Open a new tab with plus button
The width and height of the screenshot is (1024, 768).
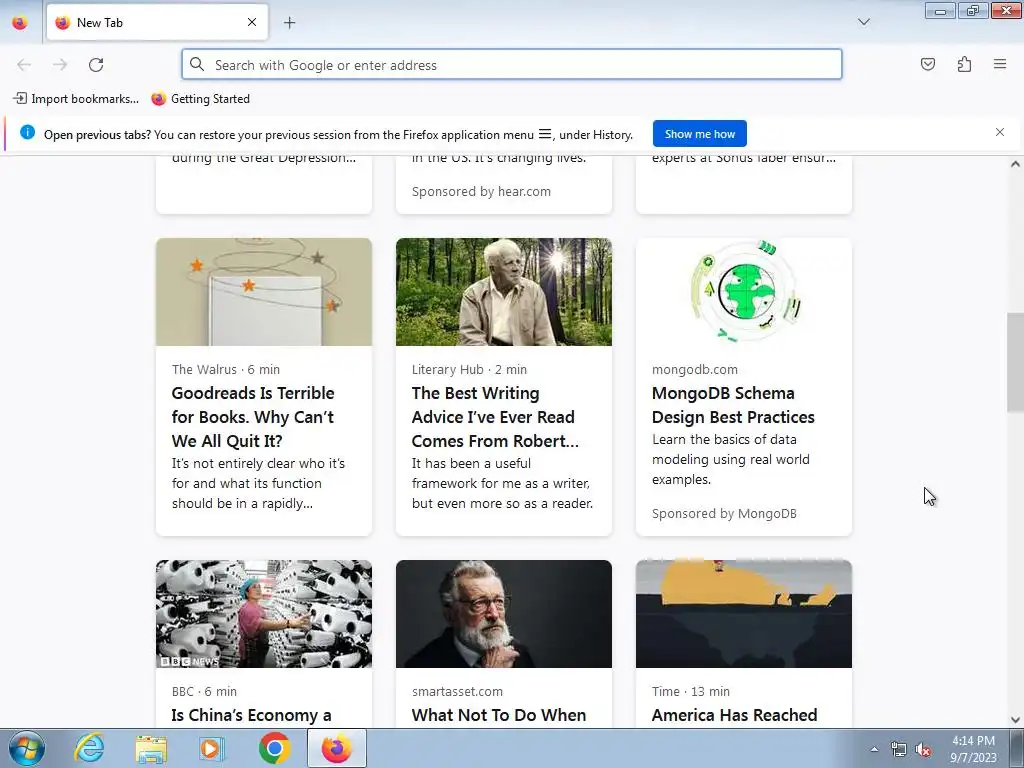pos(289,23)
